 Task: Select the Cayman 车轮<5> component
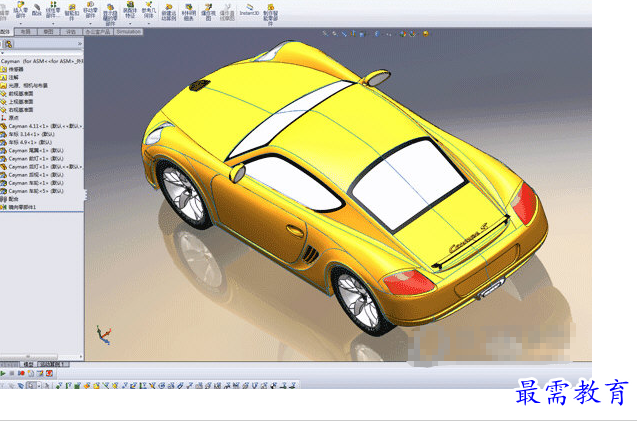click(32, 191)
